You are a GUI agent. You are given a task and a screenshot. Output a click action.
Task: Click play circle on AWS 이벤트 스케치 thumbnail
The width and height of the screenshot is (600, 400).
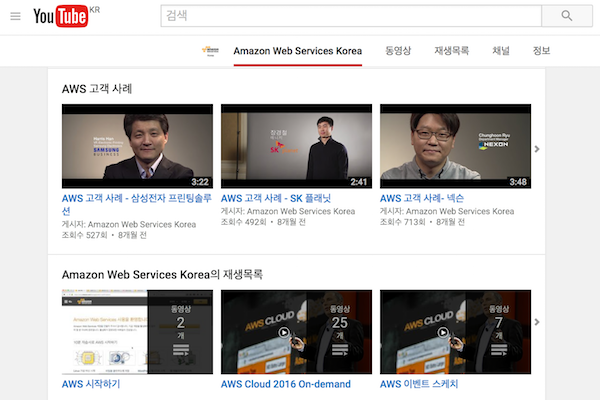(x=443, y=332)
